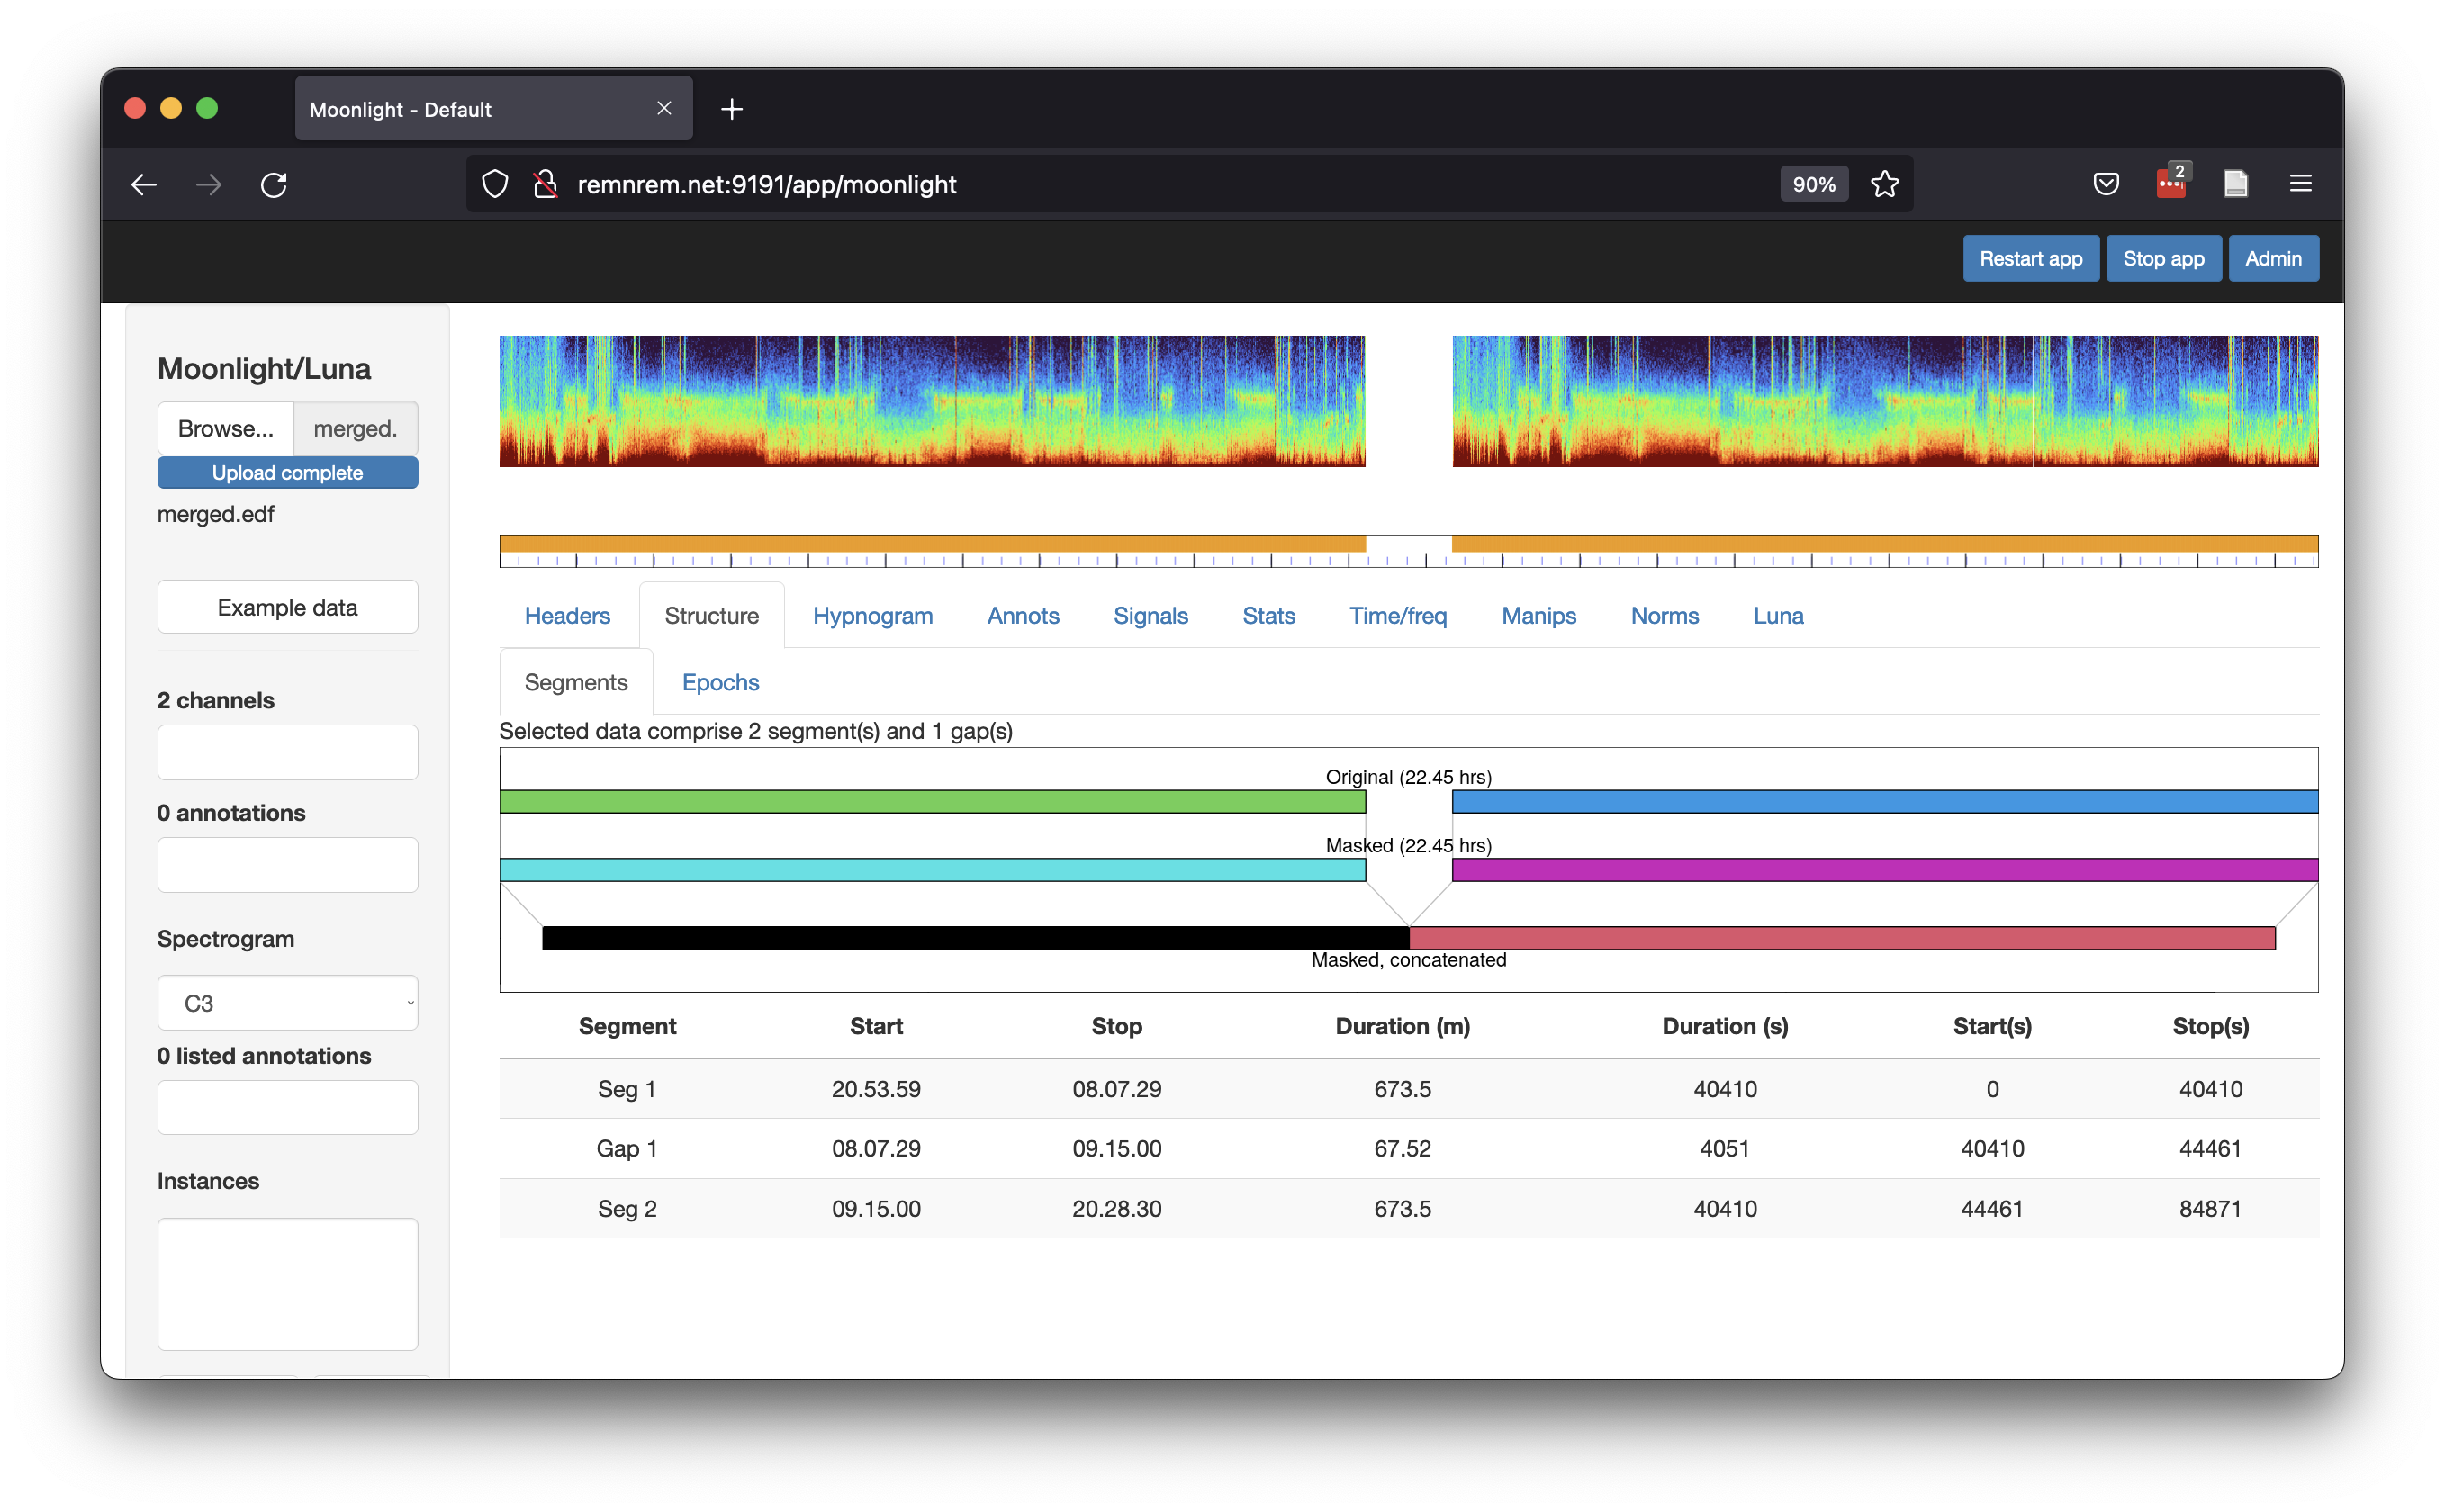Click the red extension icon with badge
2445x1512 pixels.
2170,184
